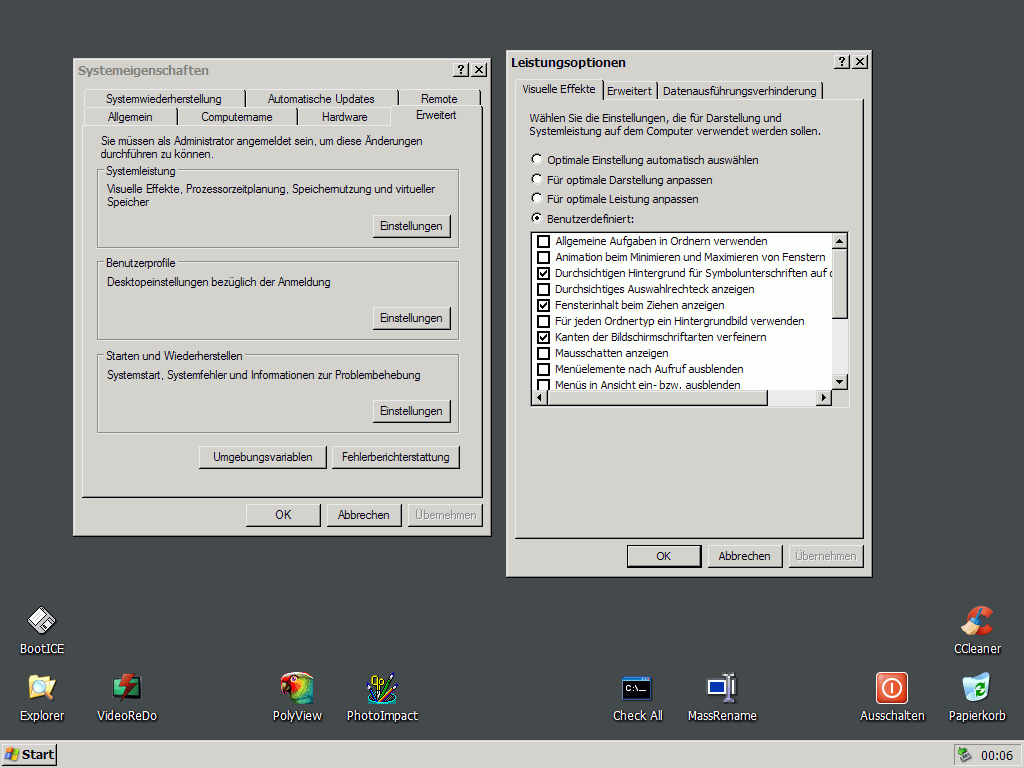This screenshot has width=1024, height=768.
Task: Open the Papierkorb
Action: point(975,688)
